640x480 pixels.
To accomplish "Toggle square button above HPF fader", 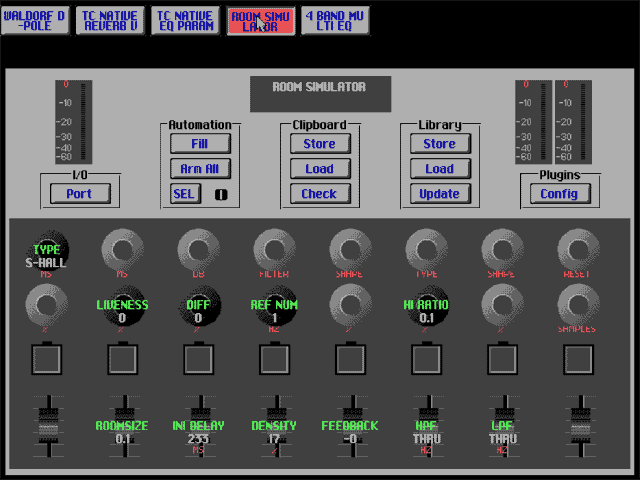I will coord(426,359).
